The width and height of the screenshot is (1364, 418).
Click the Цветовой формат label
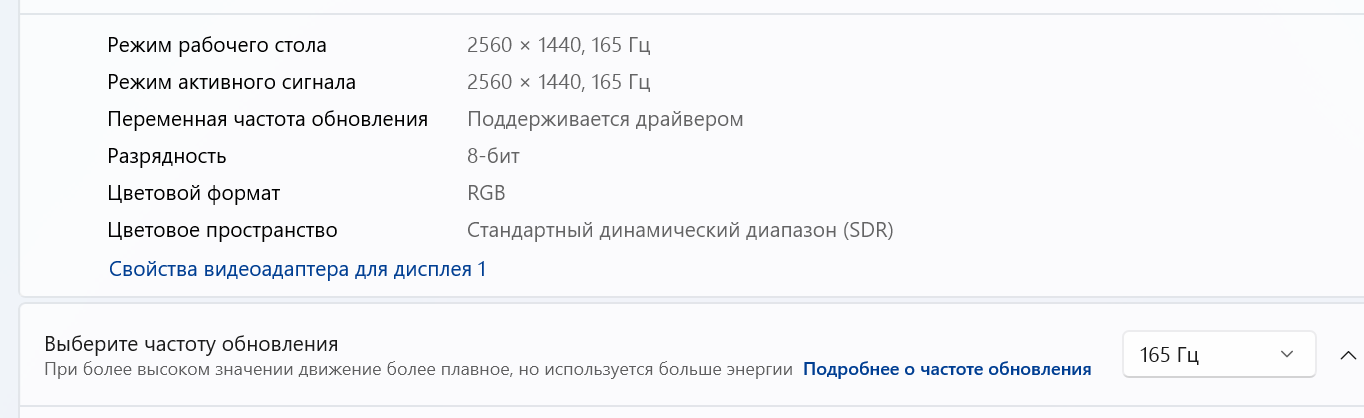pyautogui.click(x=194, y=193)
